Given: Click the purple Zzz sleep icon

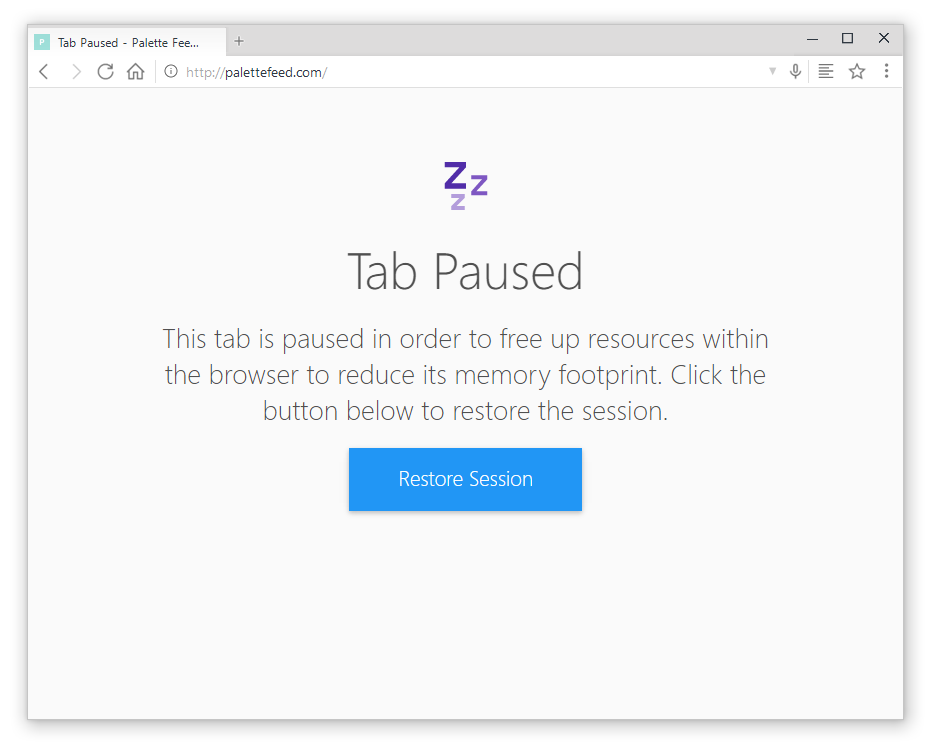Looking at the screenshot, I should tap(465, 185).
